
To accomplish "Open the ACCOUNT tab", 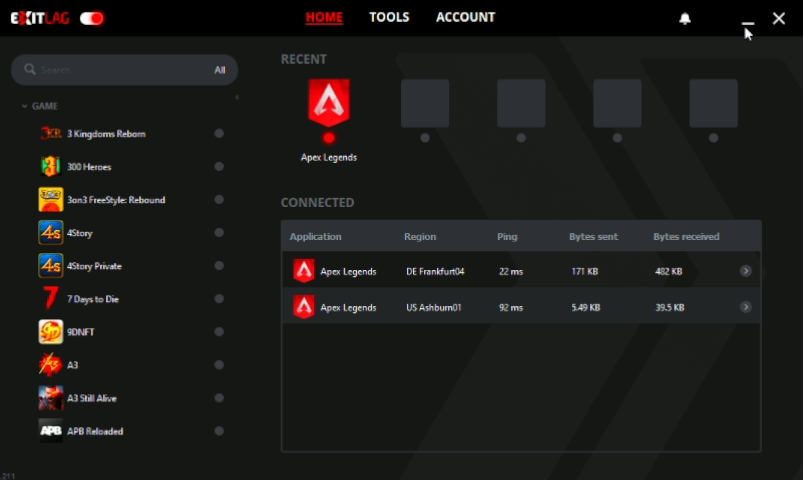I will [466, 17].
